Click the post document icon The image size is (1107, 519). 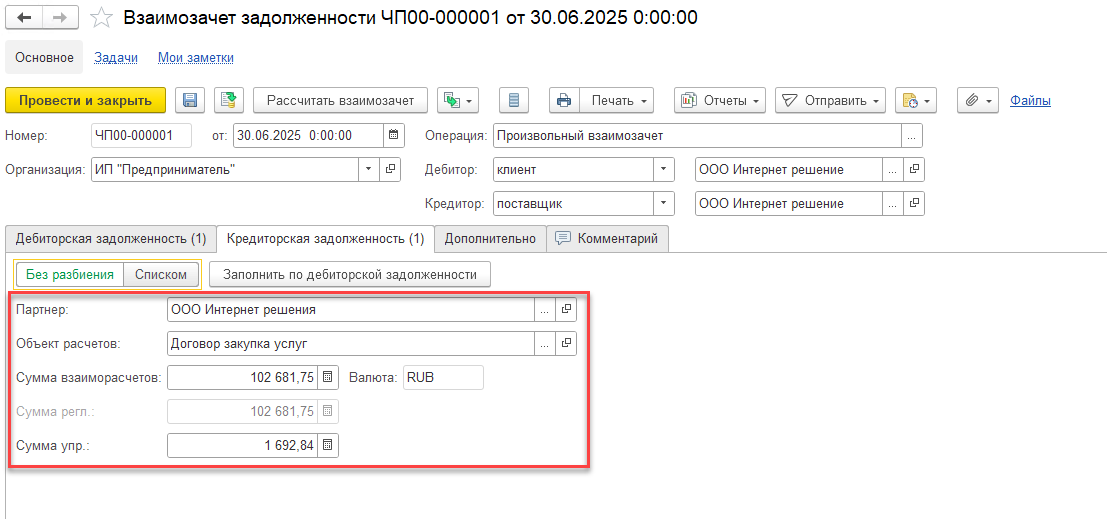229,100
